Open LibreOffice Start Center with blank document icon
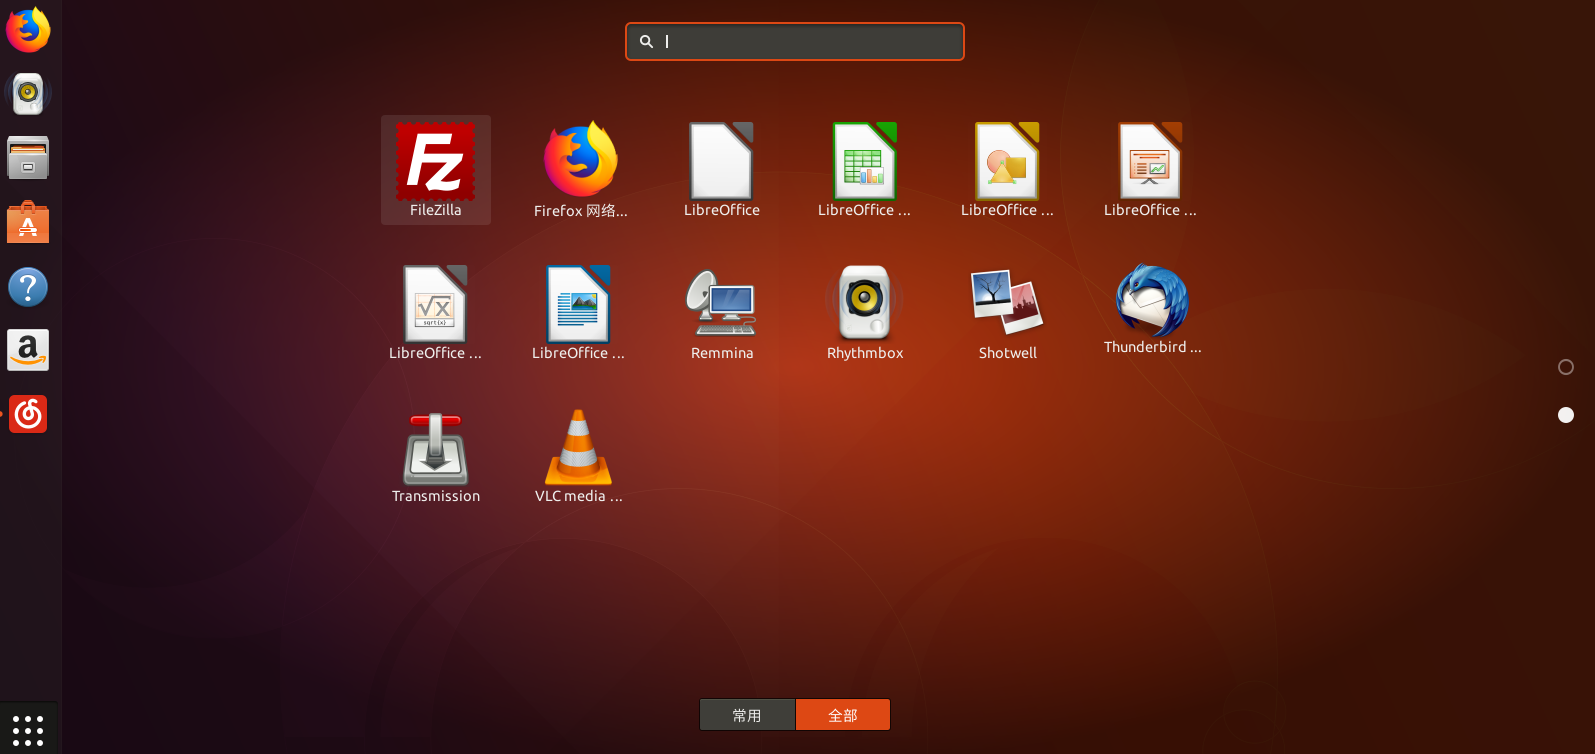 (x=722, y=170)
